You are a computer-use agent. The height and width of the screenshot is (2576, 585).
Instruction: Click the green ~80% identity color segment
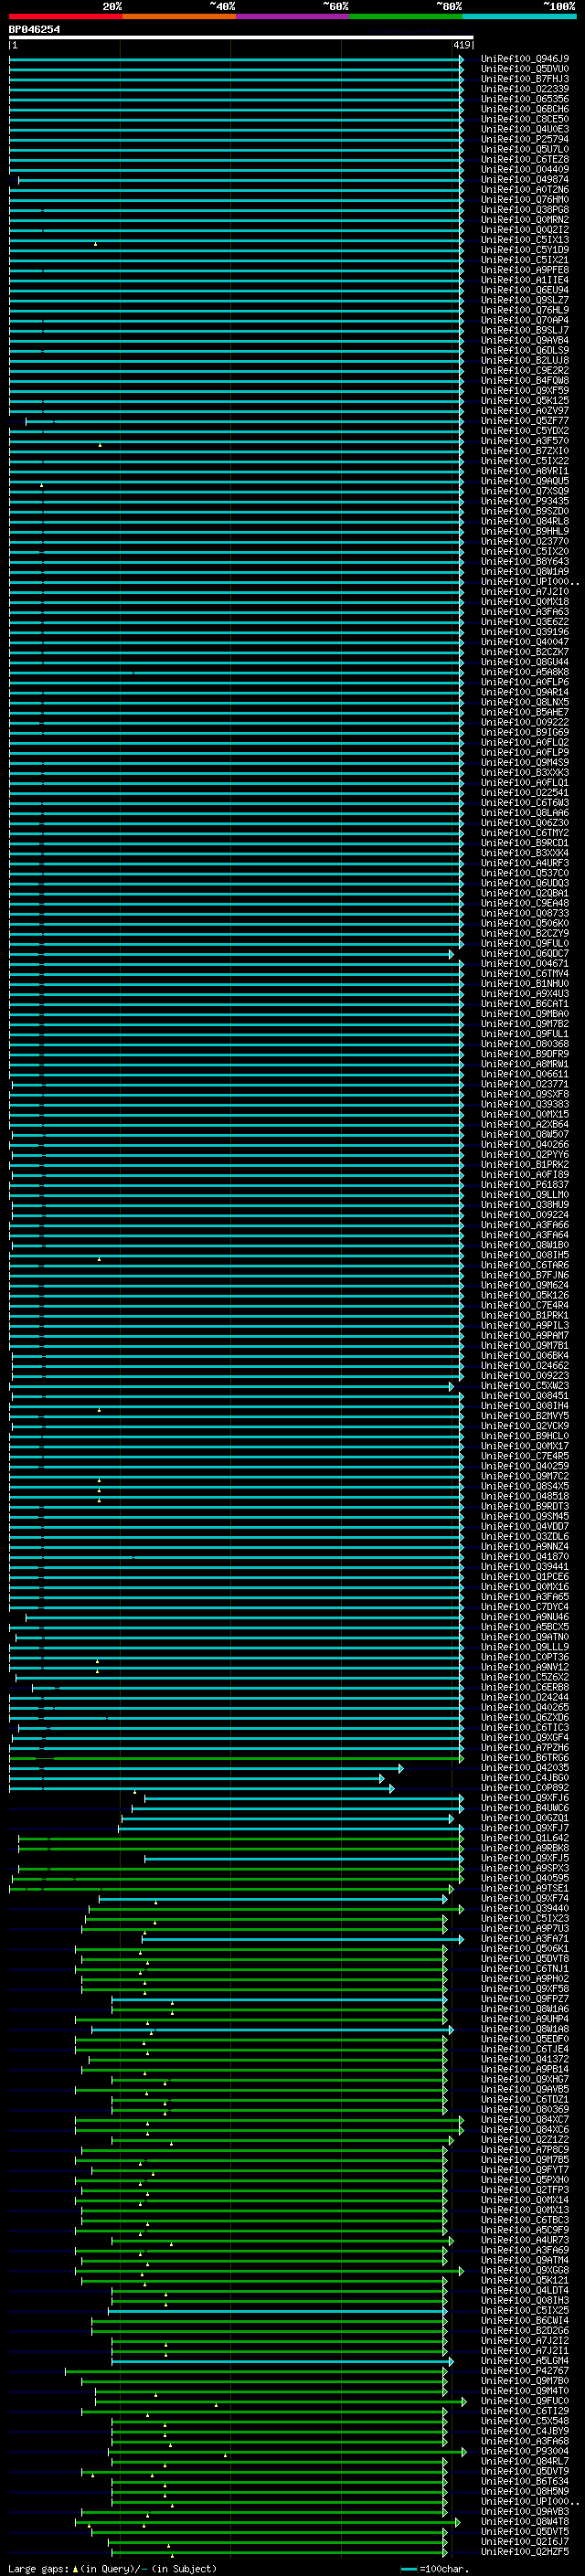pyautogui.click(x=406, y=16)
